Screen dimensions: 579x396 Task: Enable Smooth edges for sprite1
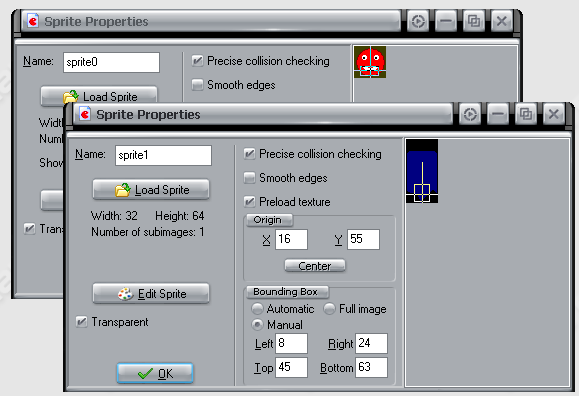250,178
